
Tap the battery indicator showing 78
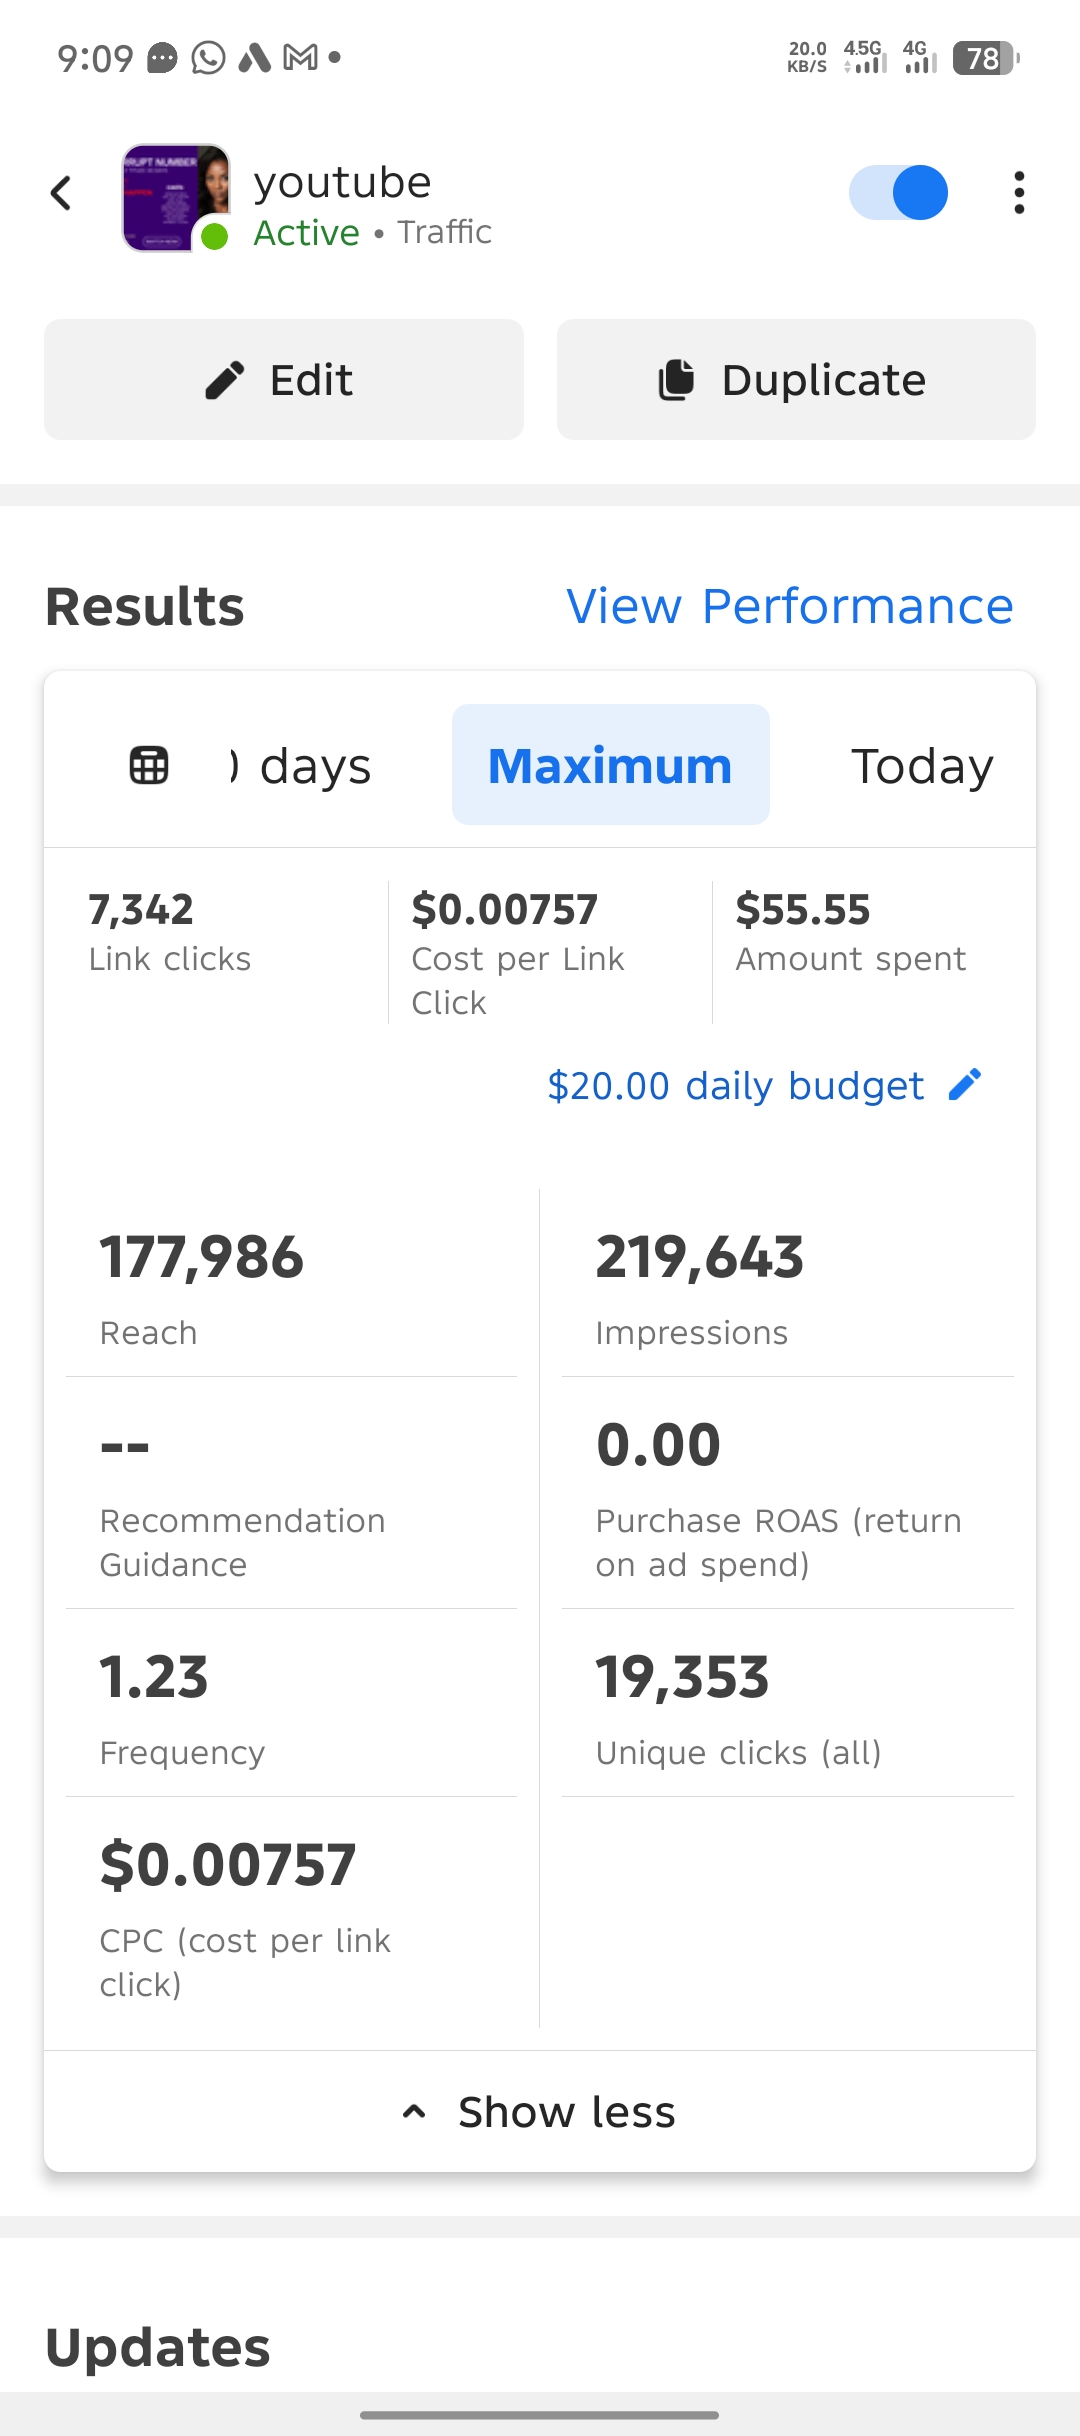[x=985, y=58]
